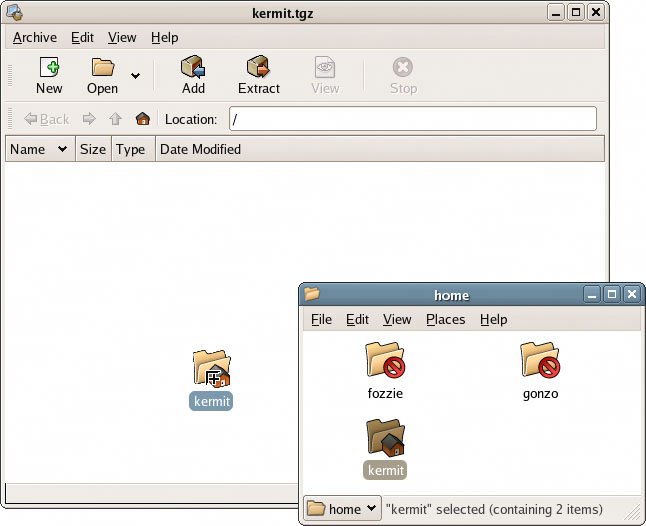Open the window menu icon of kermit.tgz
Screen dimensions: 646x526
tap(15, 13)
